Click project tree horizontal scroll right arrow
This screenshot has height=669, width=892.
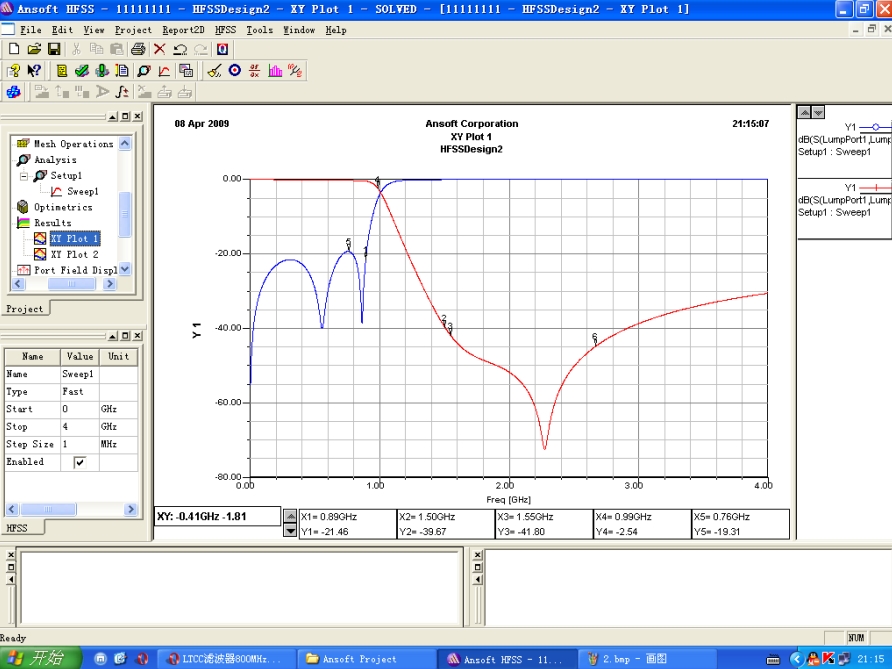click(x=110, y=283)
